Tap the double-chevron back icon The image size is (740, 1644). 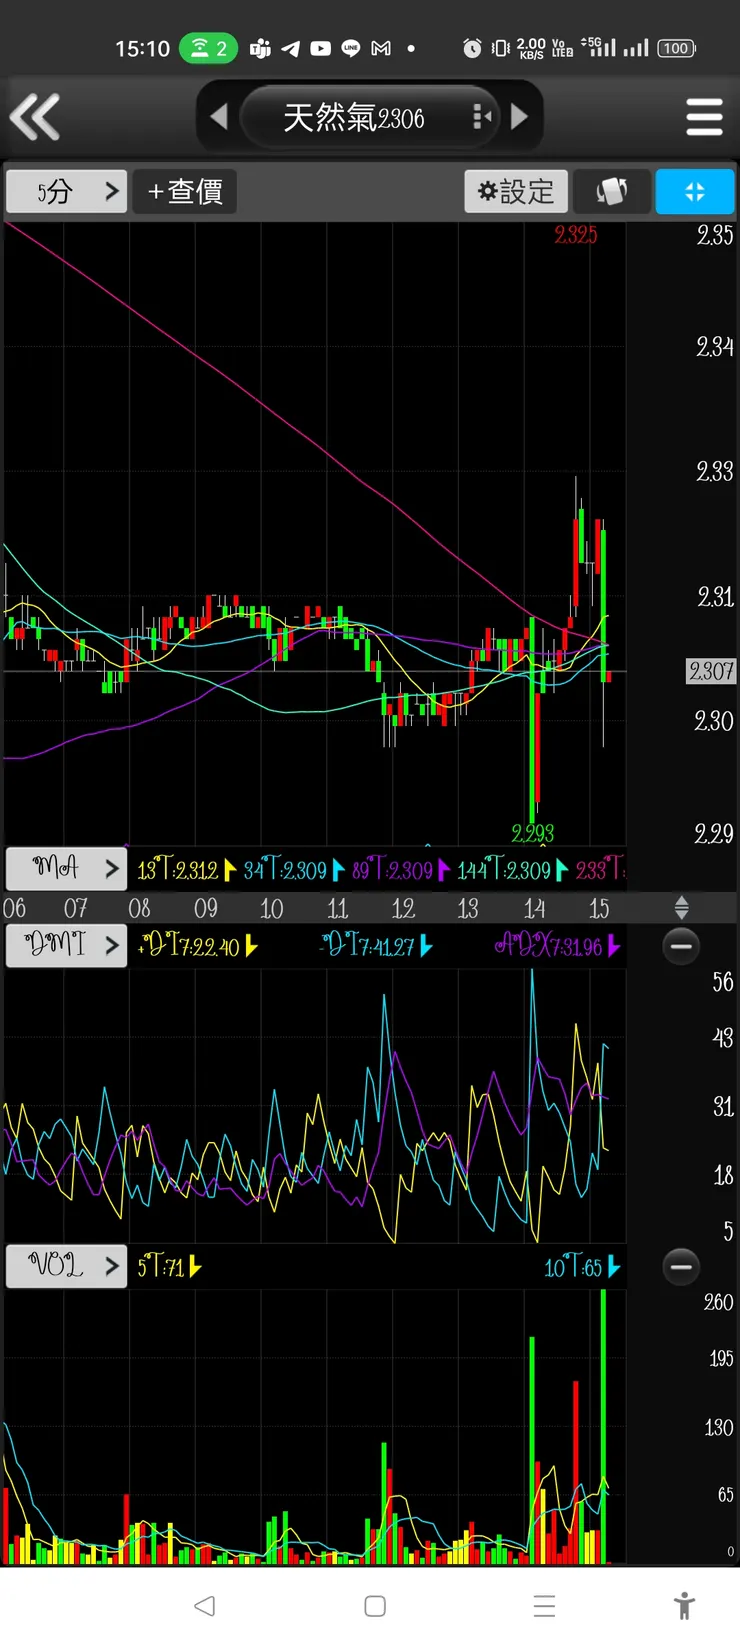click(x=35, y=117)
